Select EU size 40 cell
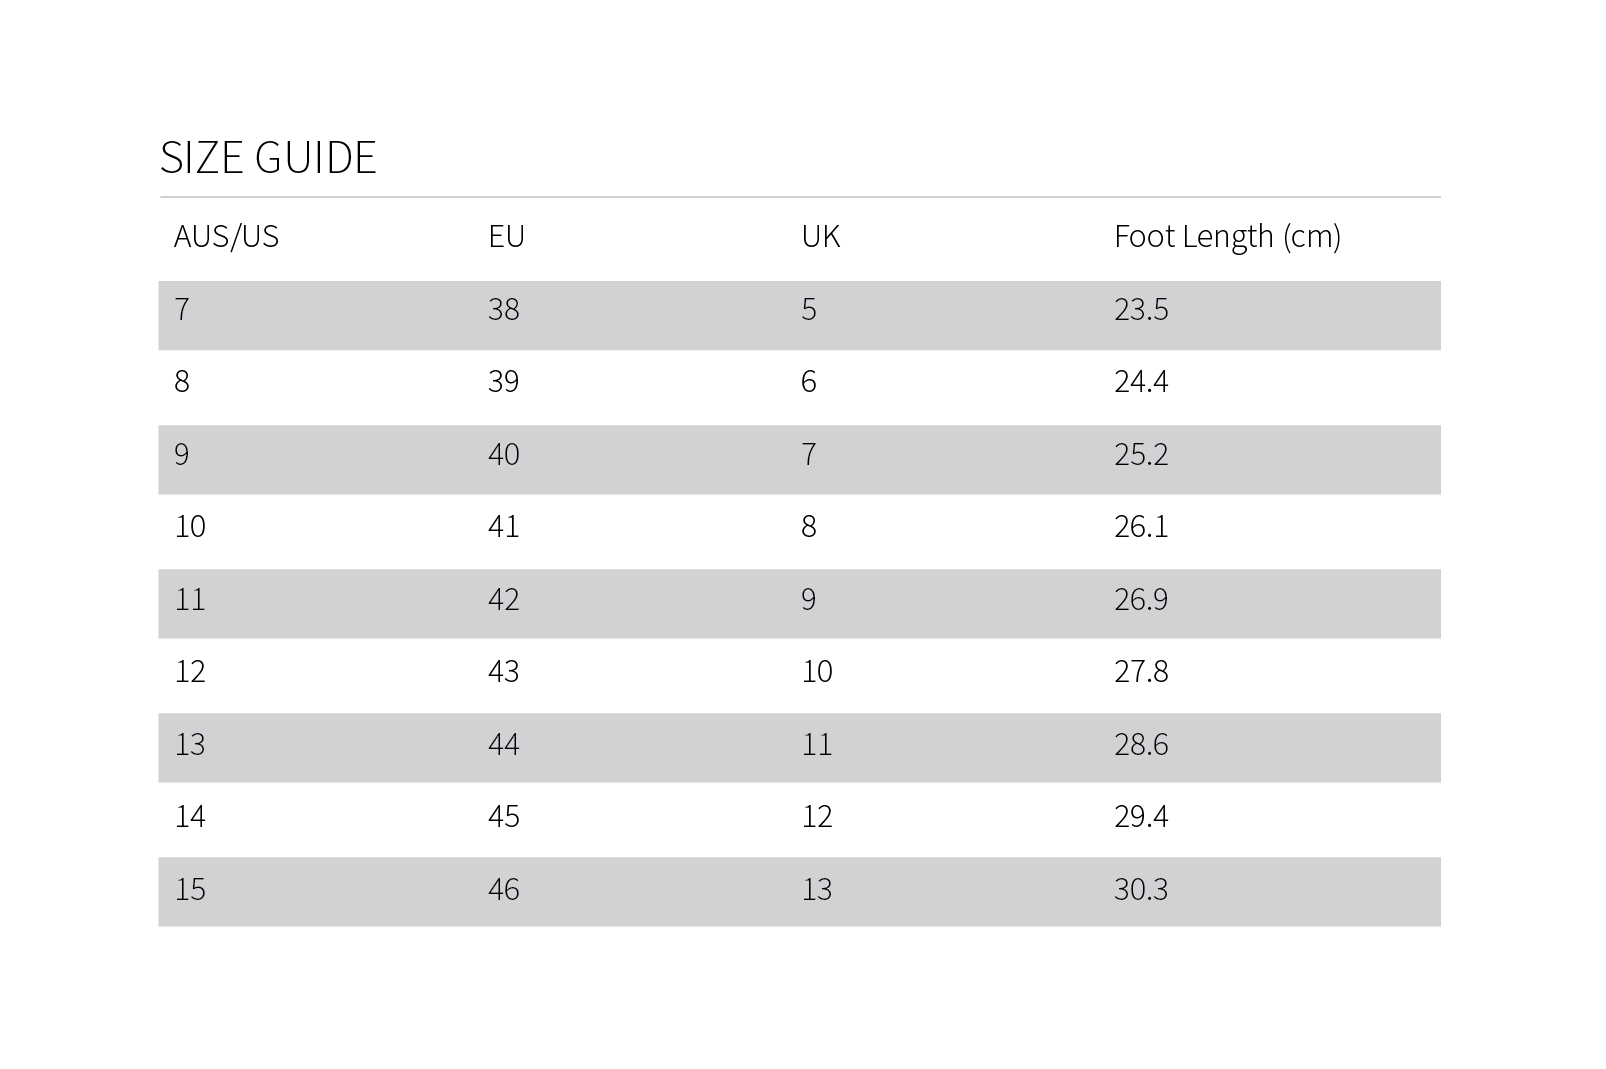 (503, 455)
